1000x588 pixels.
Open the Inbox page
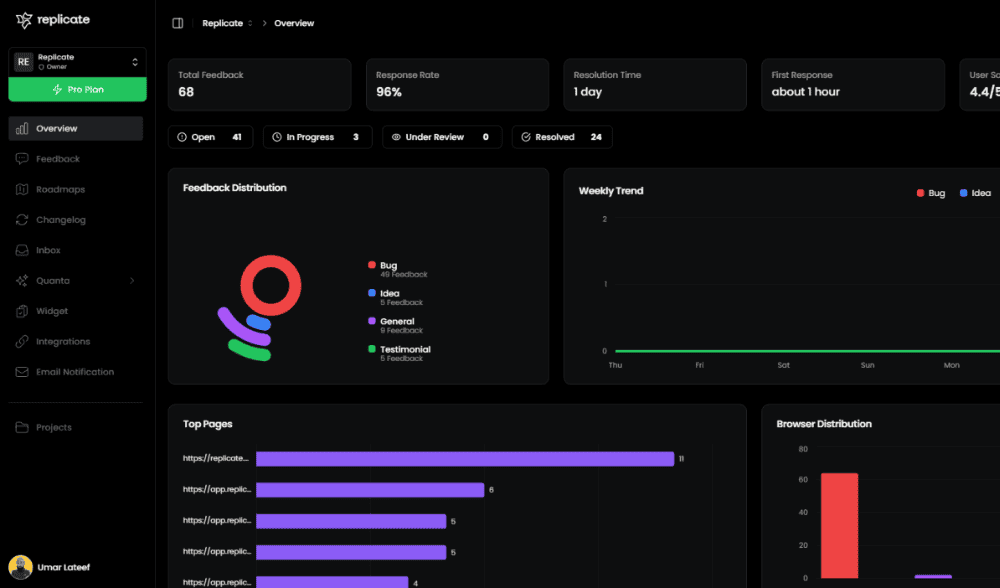pos(48,250)
